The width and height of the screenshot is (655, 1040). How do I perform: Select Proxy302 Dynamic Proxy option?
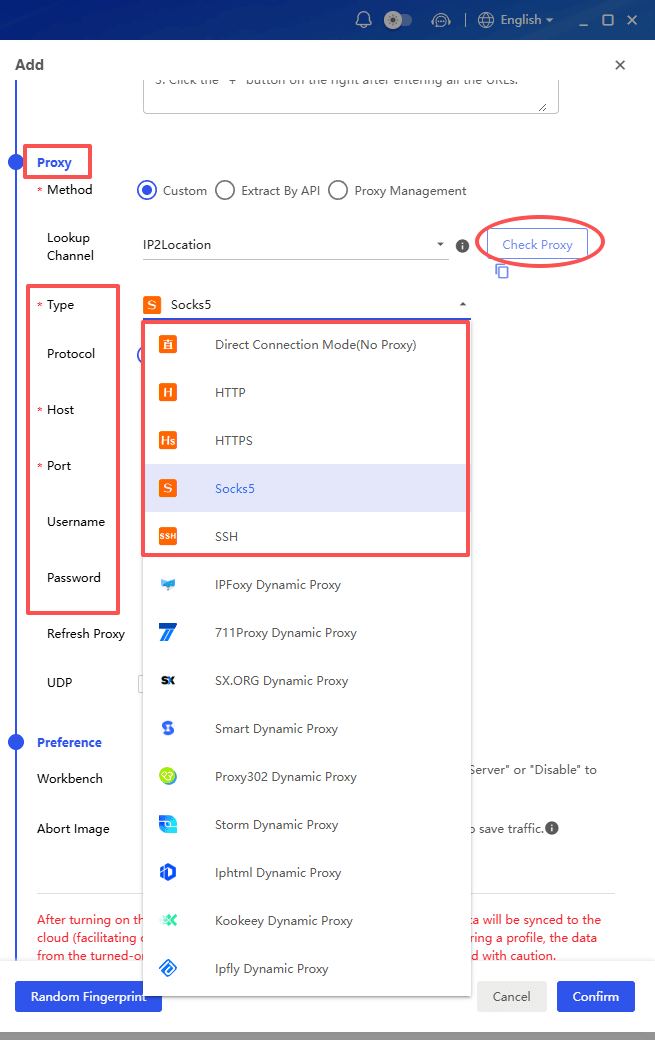[307, 777]
